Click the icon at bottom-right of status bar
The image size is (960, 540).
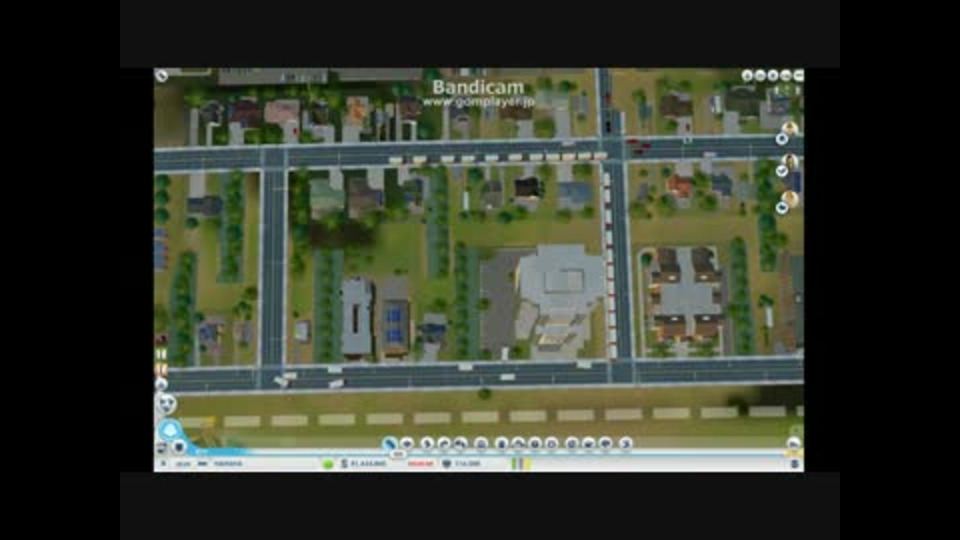pyautogui.click(x=794, y=464)
